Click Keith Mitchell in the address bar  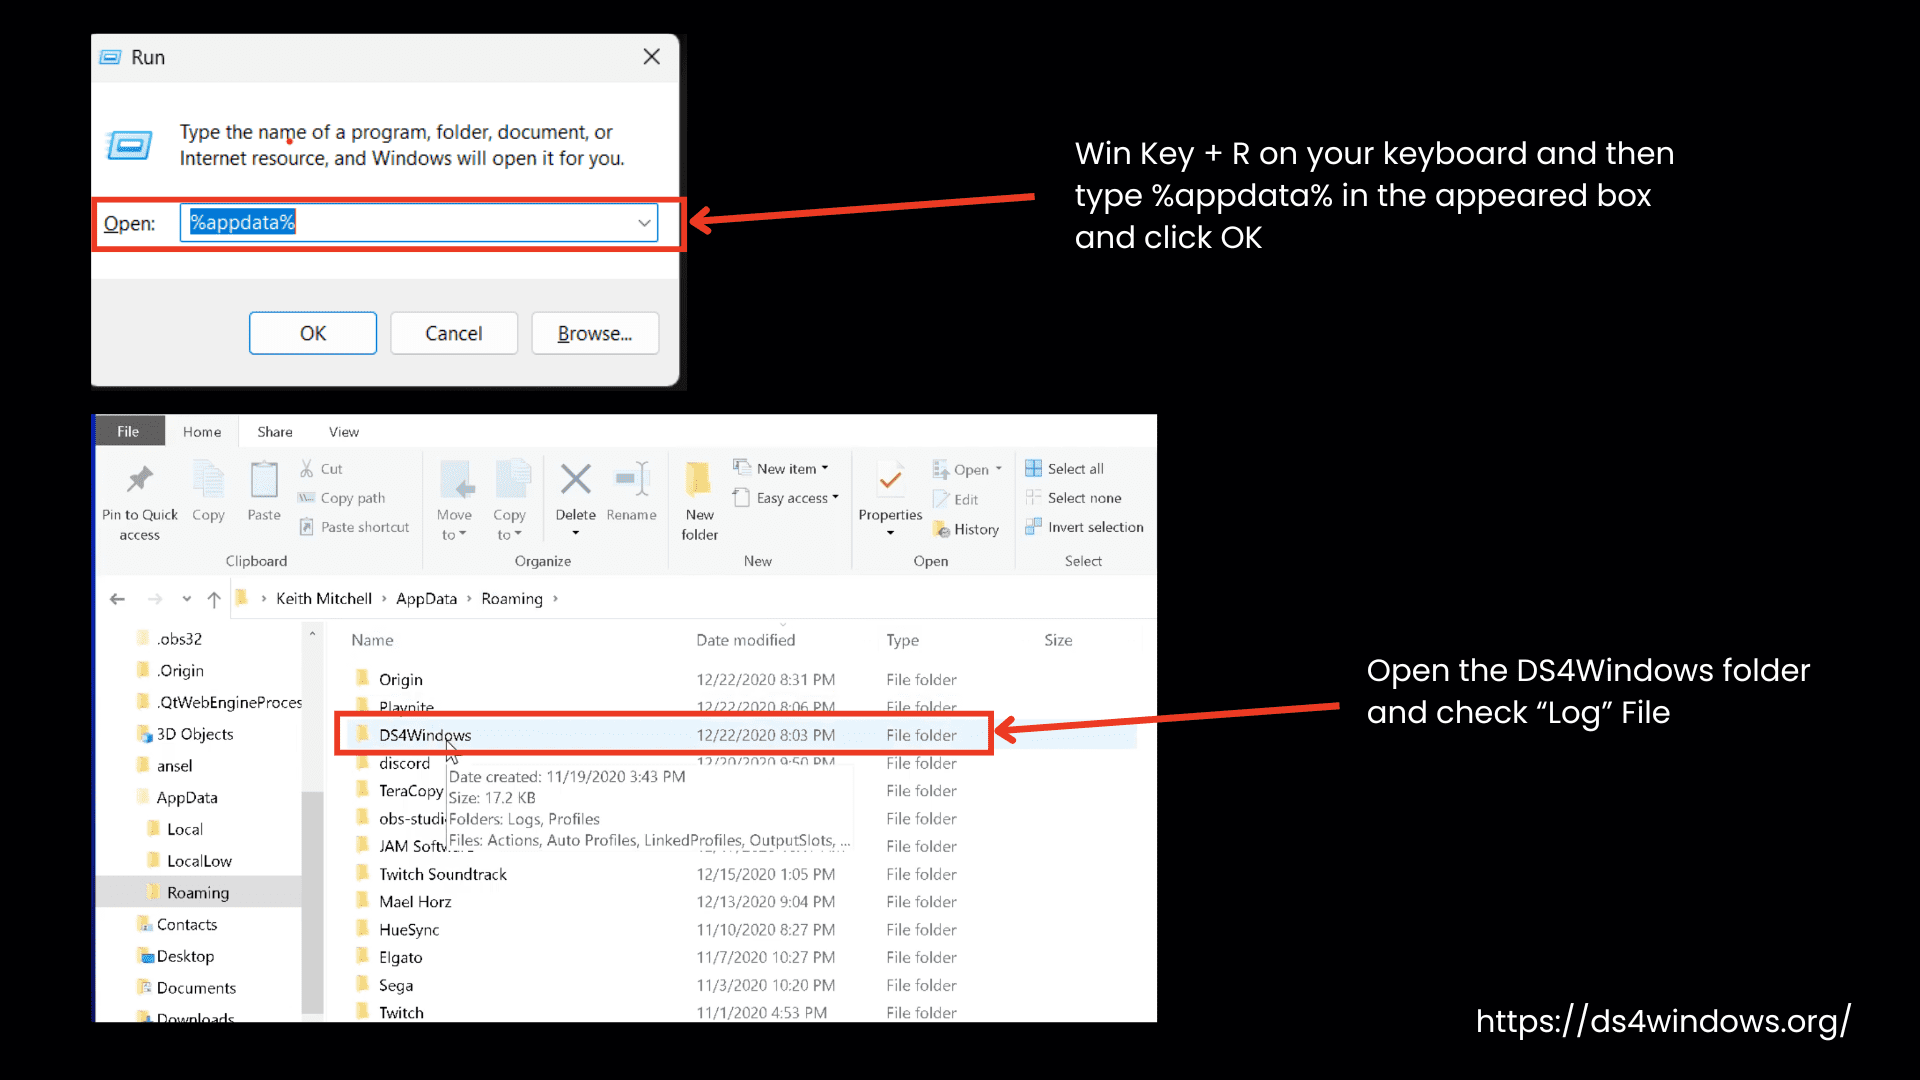click(324, 599)
